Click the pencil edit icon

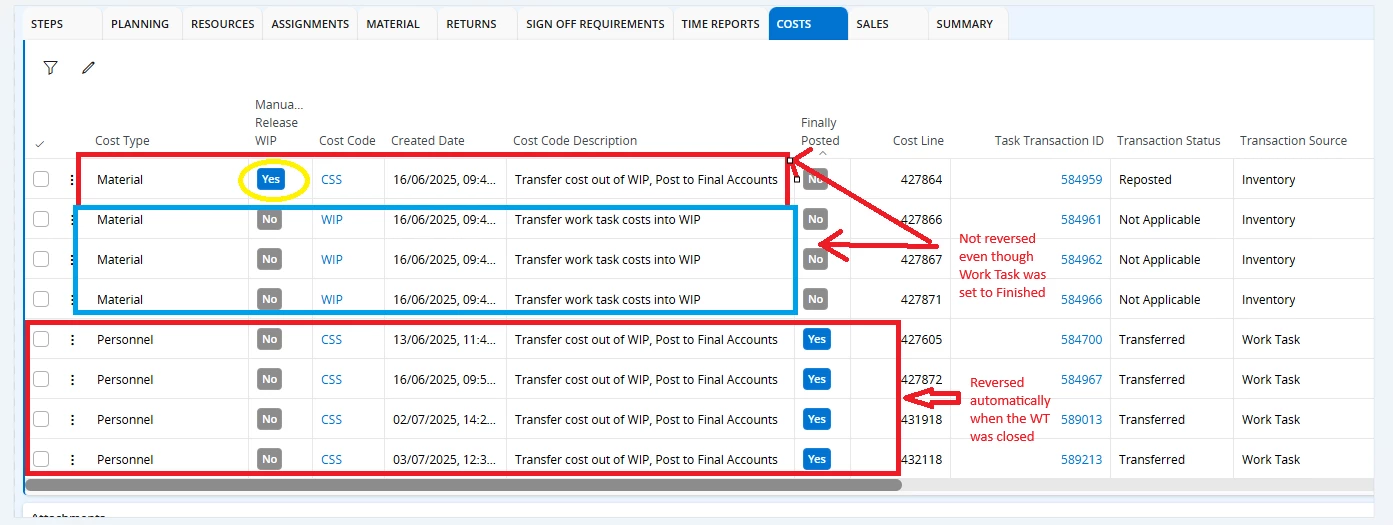(89, 68)
